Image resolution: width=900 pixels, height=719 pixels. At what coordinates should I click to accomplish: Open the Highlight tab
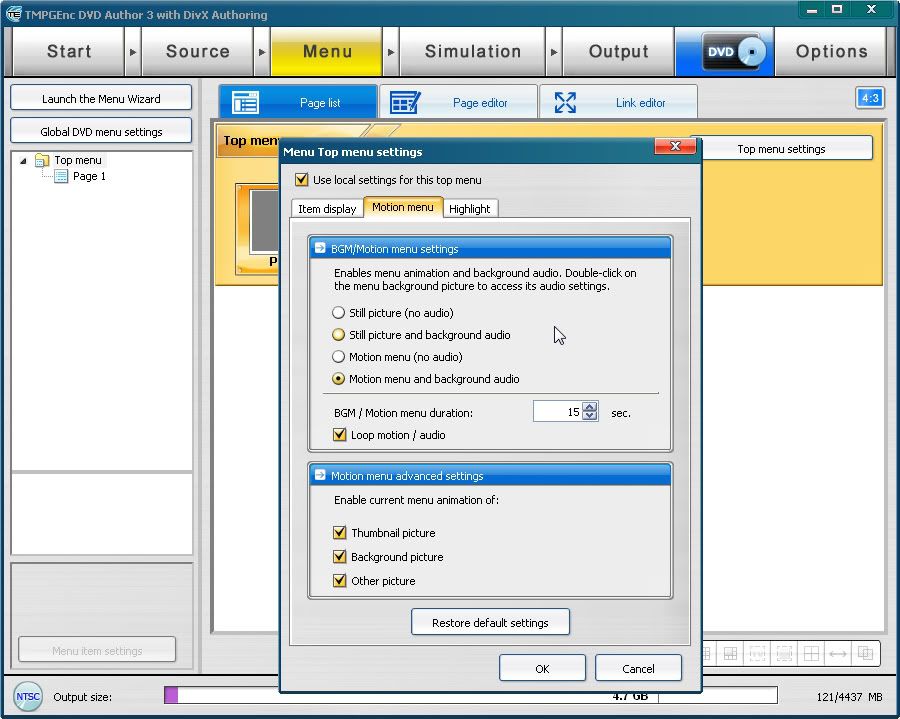pos(469,209)
